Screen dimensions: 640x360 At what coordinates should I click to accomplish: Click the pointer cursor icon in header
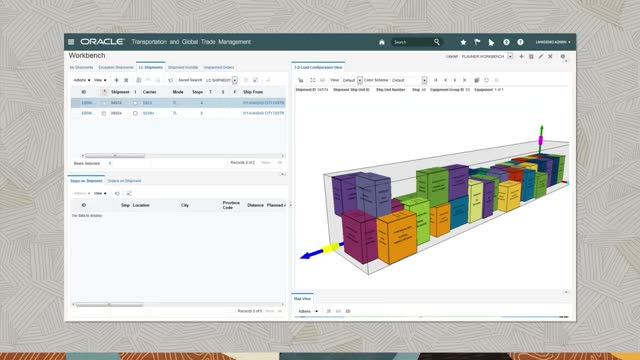tap(491, 42)
